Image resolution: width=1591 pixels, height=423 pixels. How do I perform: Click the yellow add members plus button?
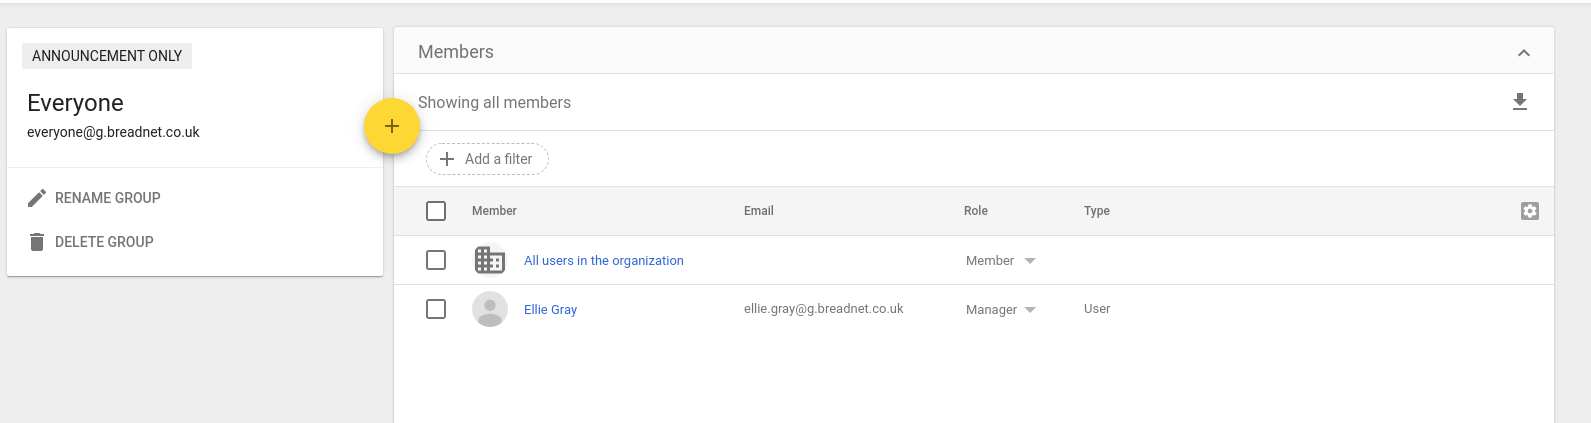click(391, 127)
